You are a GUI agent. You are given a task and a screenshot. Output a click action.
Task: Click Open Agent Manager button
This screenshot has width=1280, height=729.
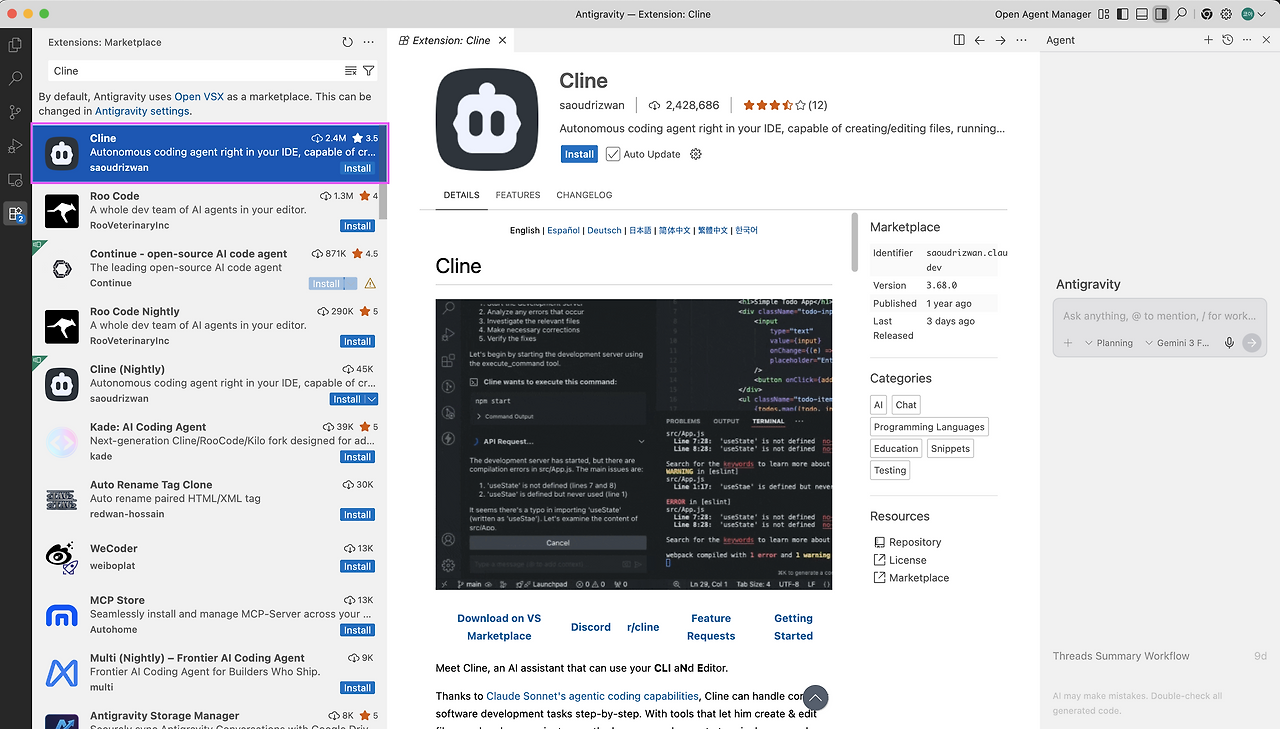[x=1043, y=14]
